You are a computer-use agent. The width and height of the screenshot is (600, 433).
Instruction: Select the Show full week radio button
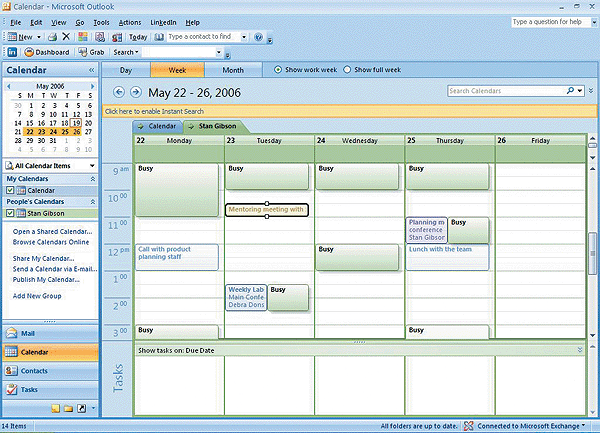347,70
